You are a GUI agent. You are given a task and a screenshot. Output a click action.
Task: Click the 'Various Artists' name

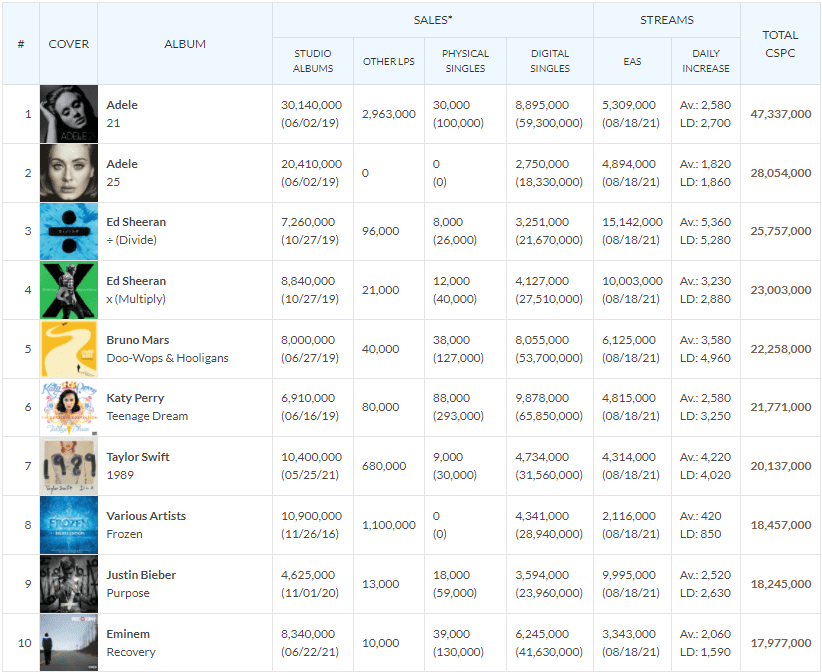coord(146,516)
